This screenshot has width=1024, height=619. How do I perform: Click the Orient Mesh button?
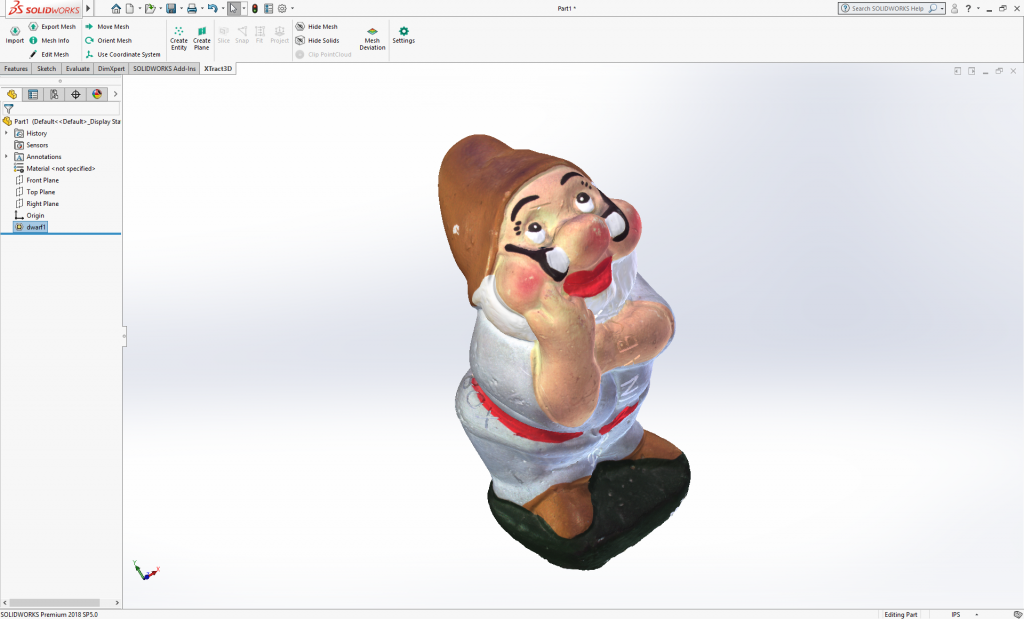point(114,41)
